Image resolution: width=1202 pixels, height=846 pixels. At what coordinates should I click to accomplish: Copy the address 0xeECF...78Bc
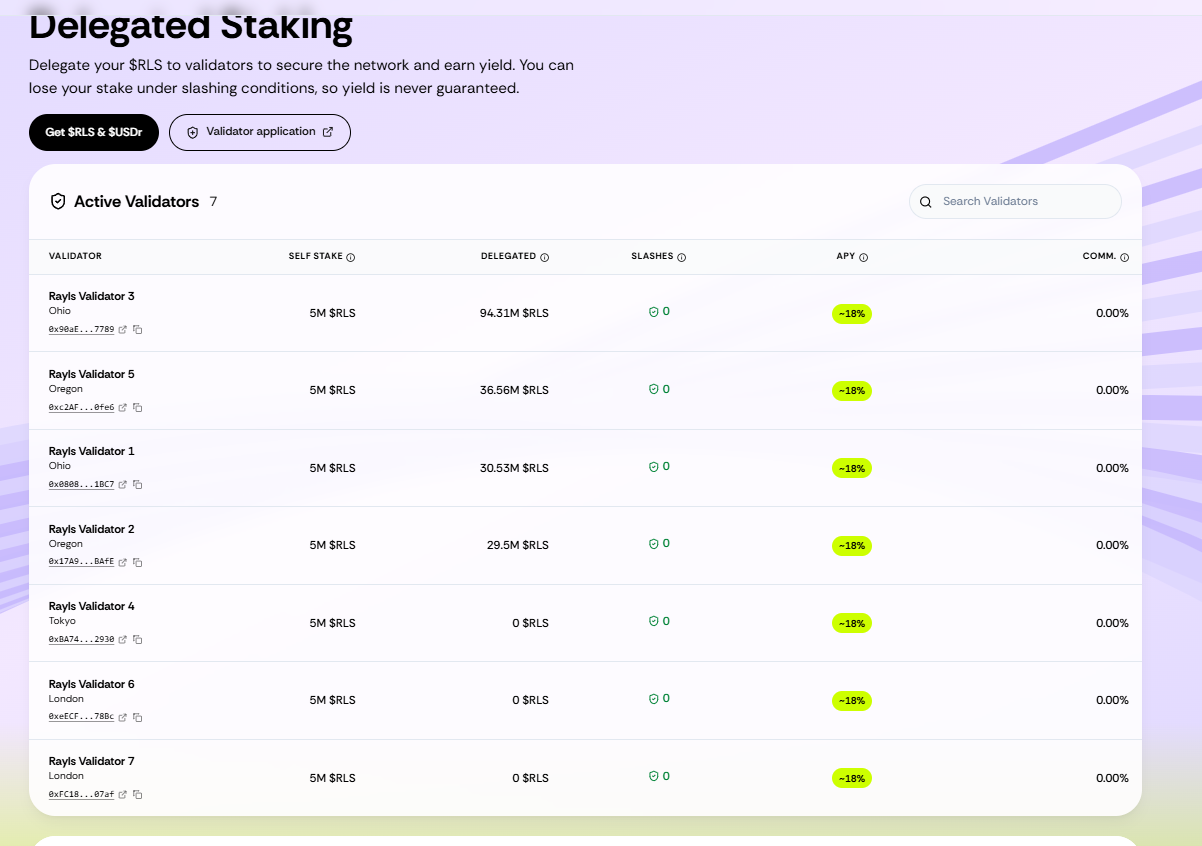(138, 717)
